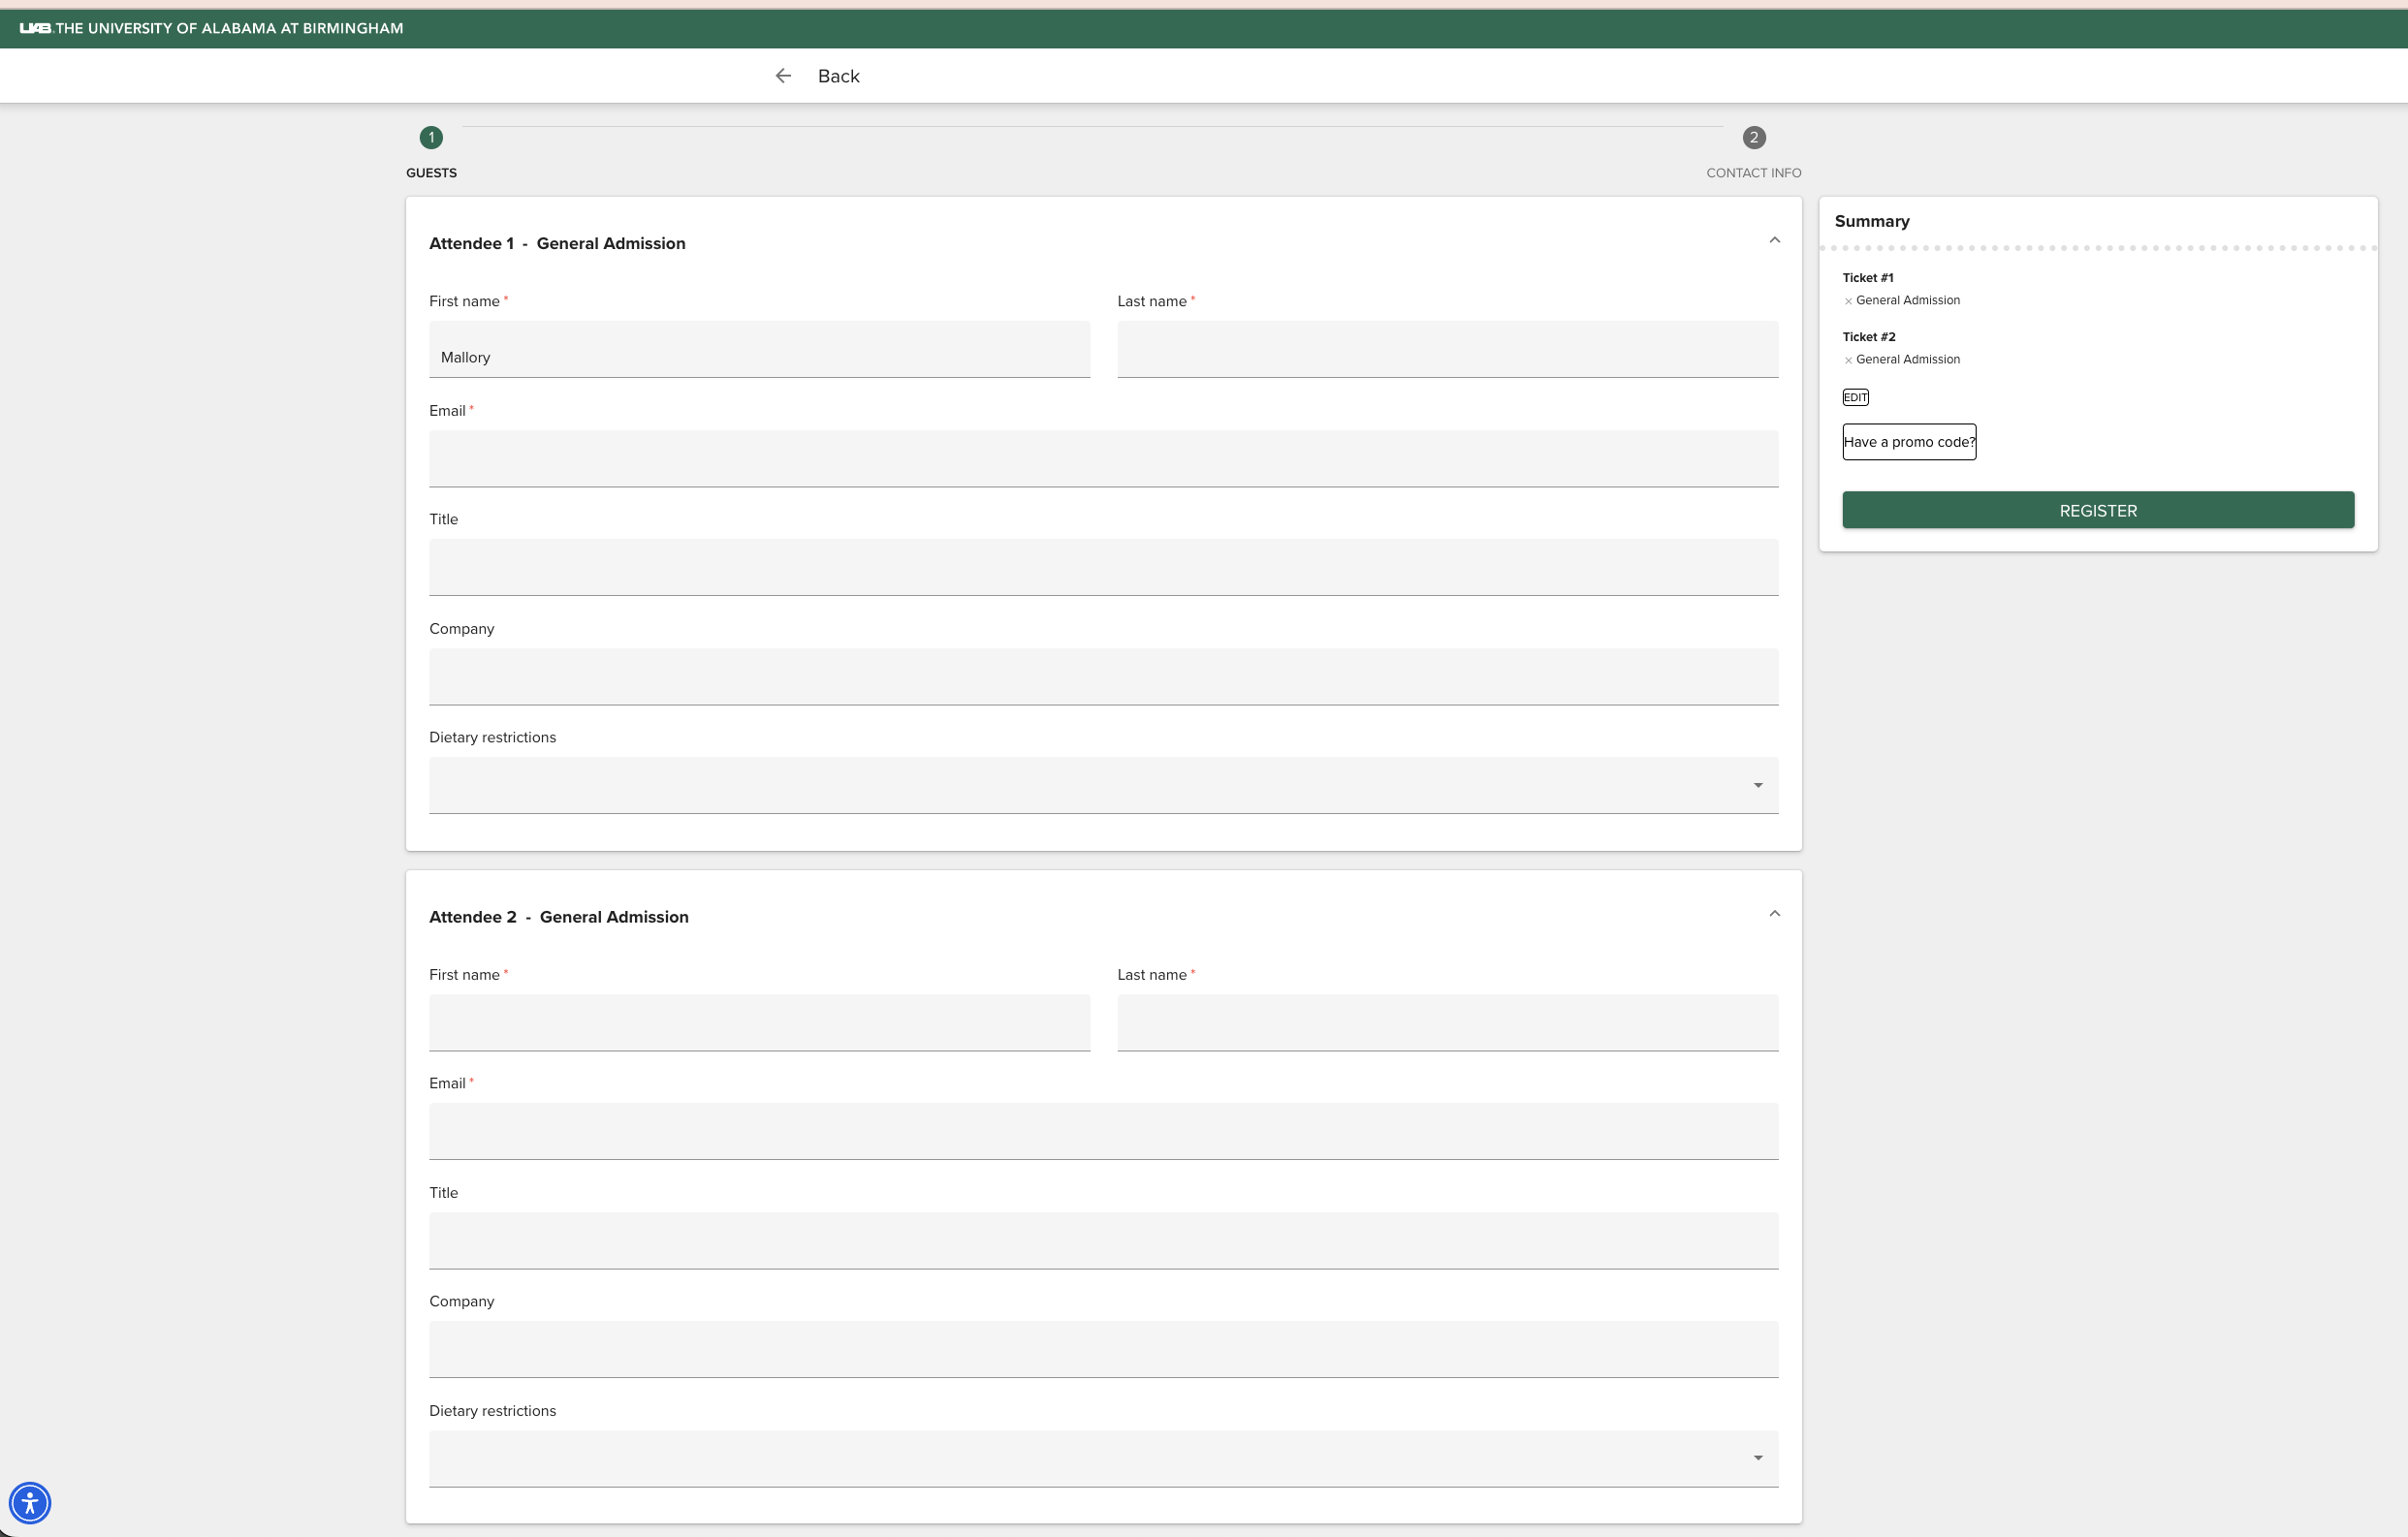Viewport: 2408px width, 1537px height.
Task: Click the Back link
Action: coord(839,75)
